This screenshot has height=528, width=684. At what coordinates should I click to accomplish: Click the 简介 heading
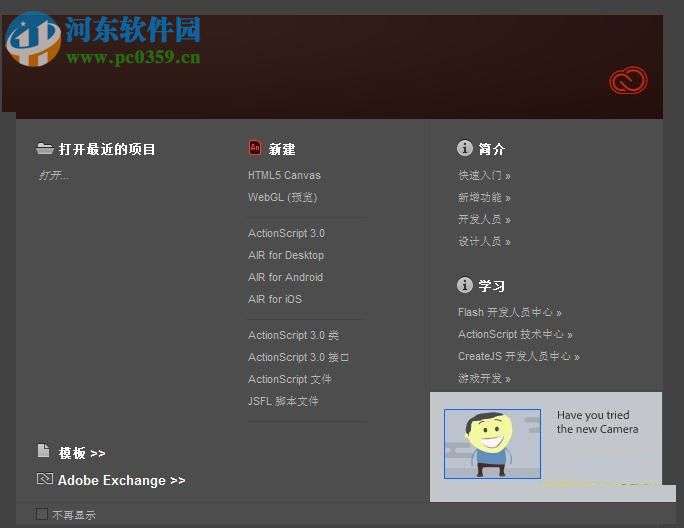coord(492,149)
